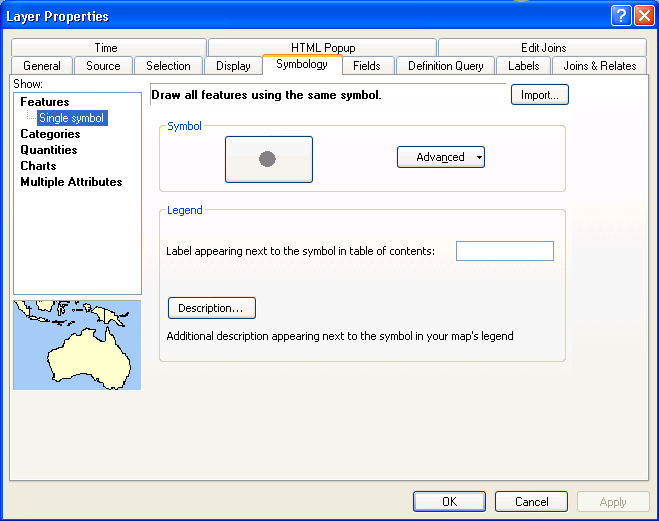Open the Advanced dropdown menu
Image resolution: width=659 pixels, height=521 pixels.
441,157
